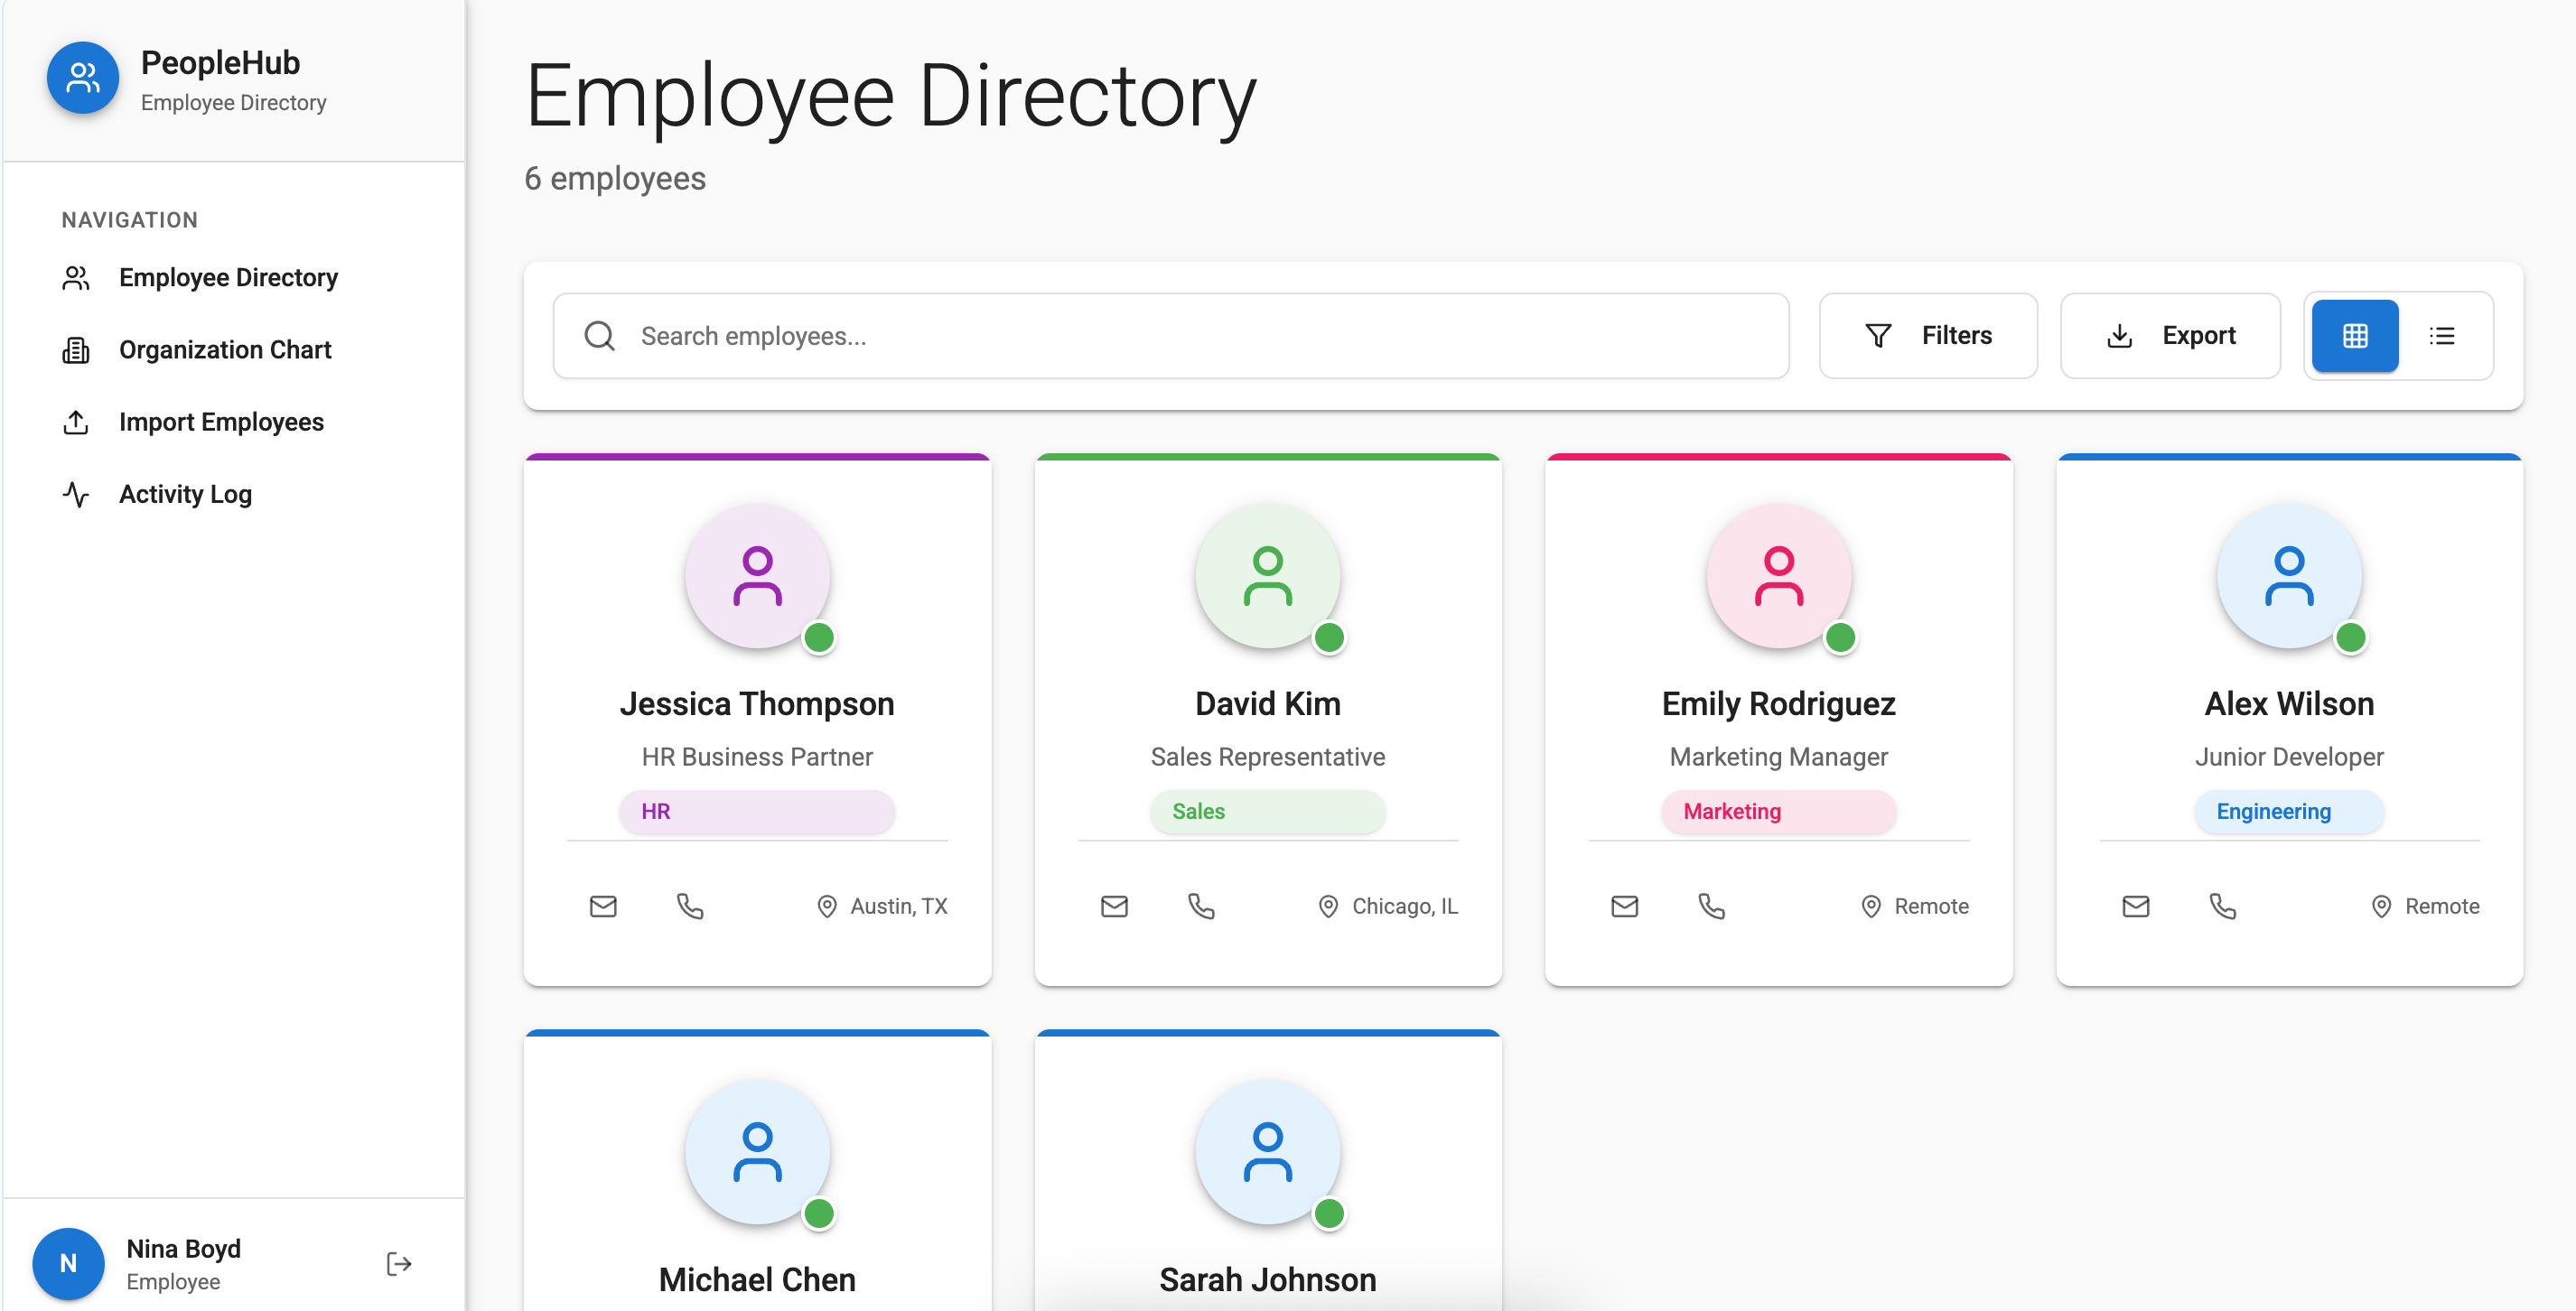Call Alex Wilson via the phone icon
Image resolution: width=2576 pixels, height=1311 pixels.
coord(2223,906)
